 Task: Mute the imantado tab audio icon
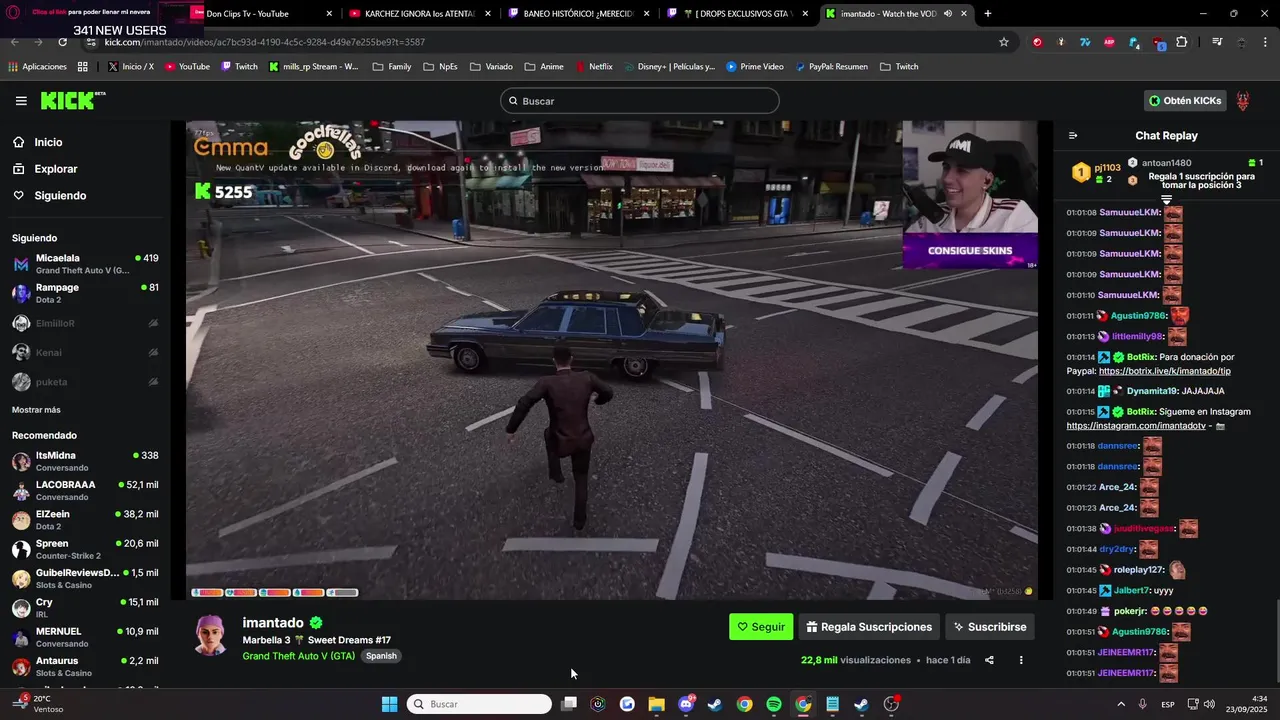pyautogui.click(x=947, y=14)
